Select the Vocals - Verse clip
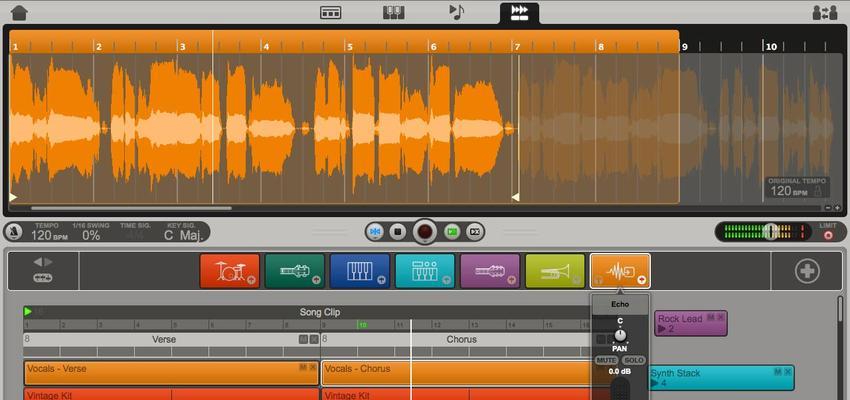The image size is (850, 400). pyautogui.click(x=171, y=373)
